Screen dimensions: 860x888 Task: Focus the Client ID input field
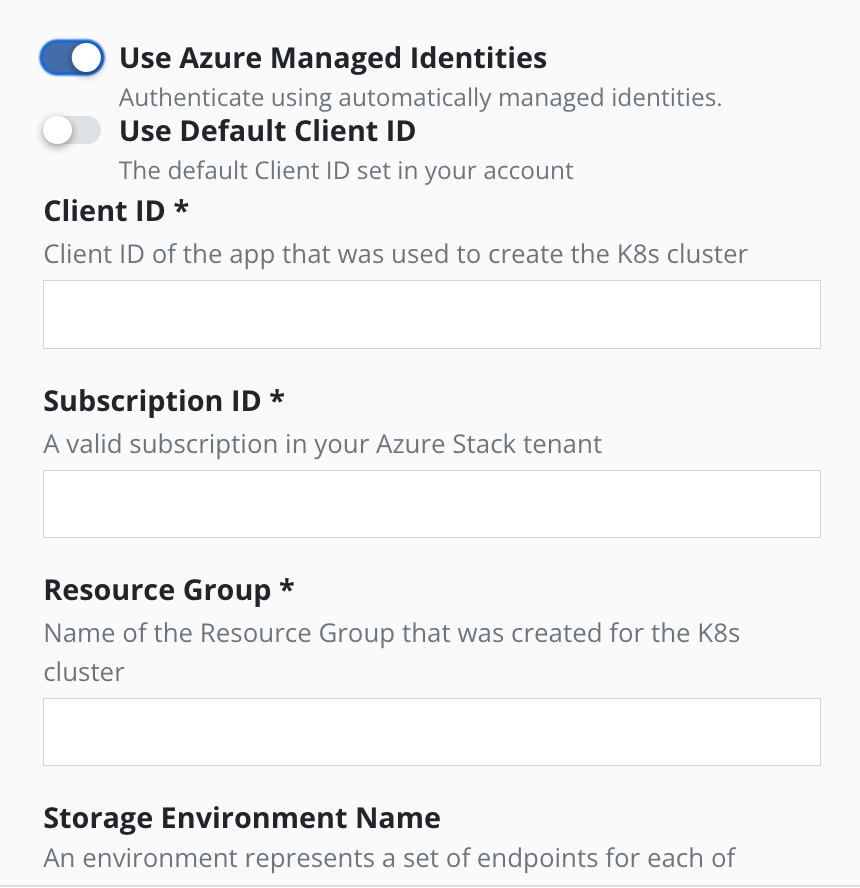click(431, 314)
